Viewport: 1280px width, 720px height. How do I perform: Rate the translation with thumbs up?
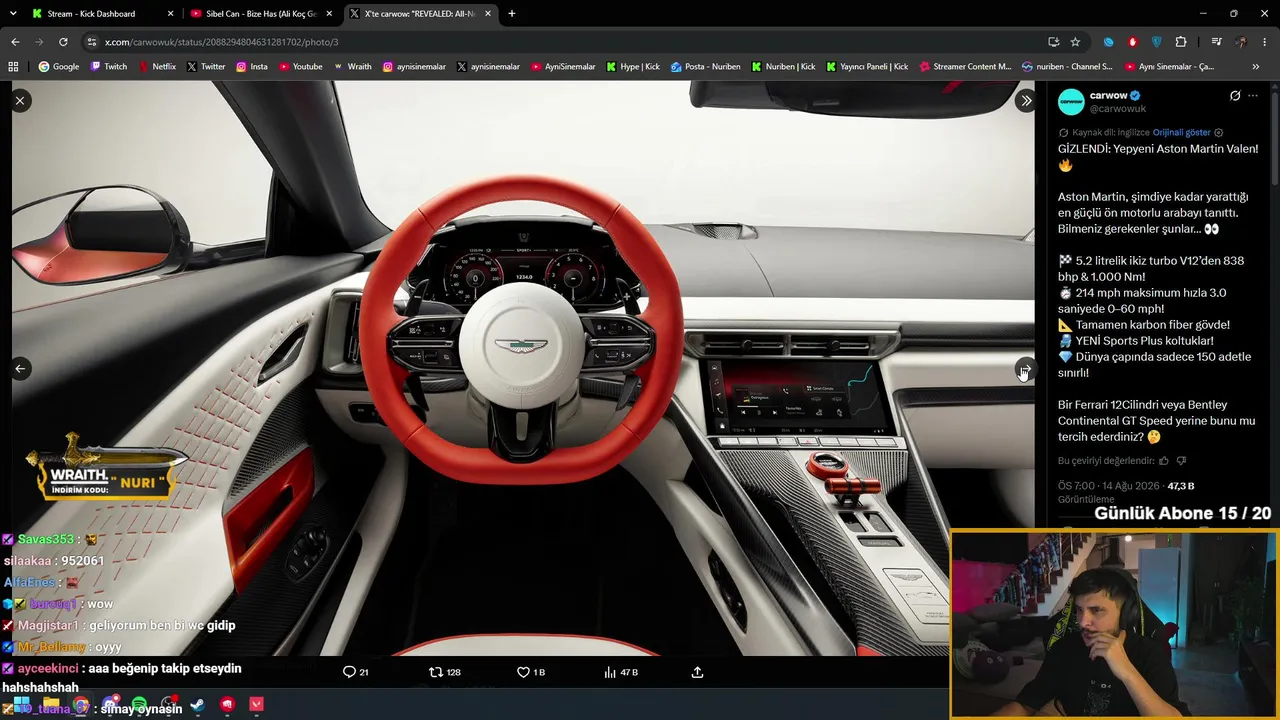tap(1163, 461)
